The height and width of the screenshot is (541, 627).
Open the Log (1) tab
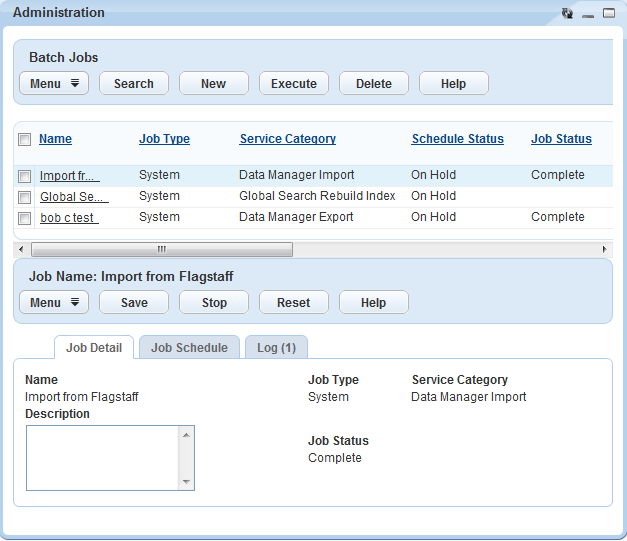point(276,348)
